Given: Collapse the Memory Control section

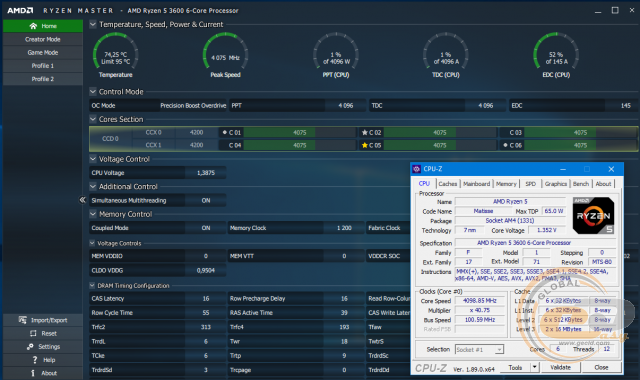Looking at the screenshot, I should click(93, 214).
